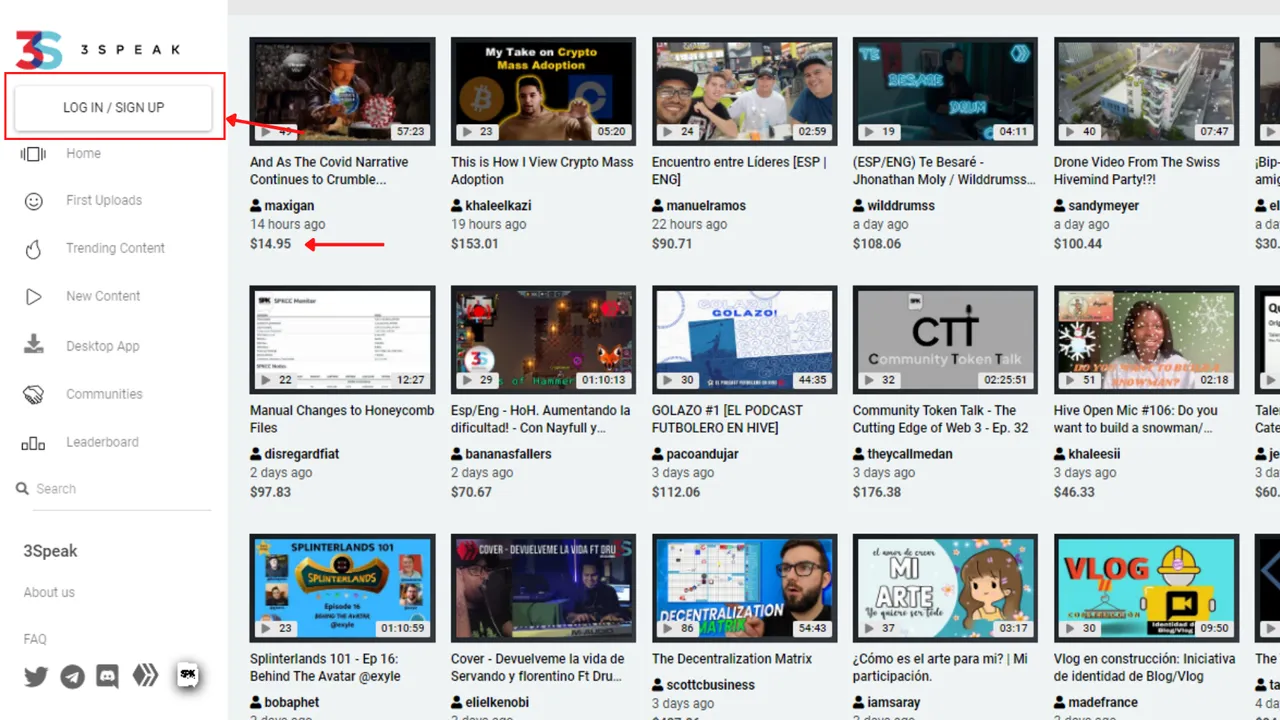Open the FAQ link

(x=35, y=639)
